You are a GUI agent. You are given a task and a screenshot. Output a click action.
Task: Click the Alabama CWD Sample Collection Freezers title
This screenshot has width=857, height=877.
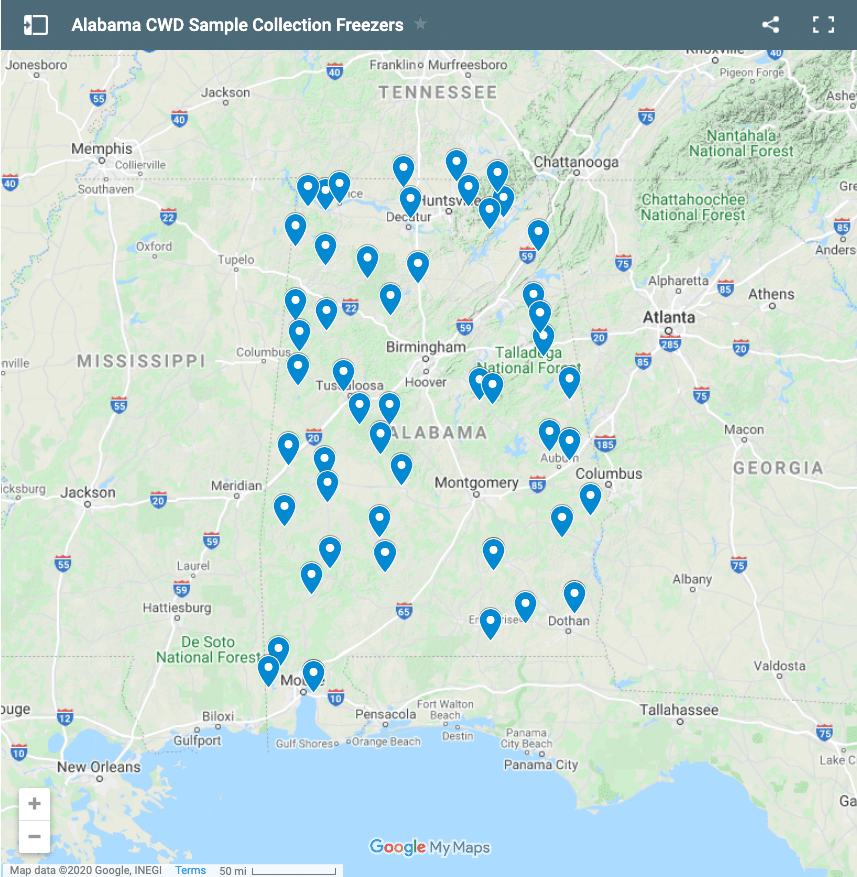(x=237, y=25)
